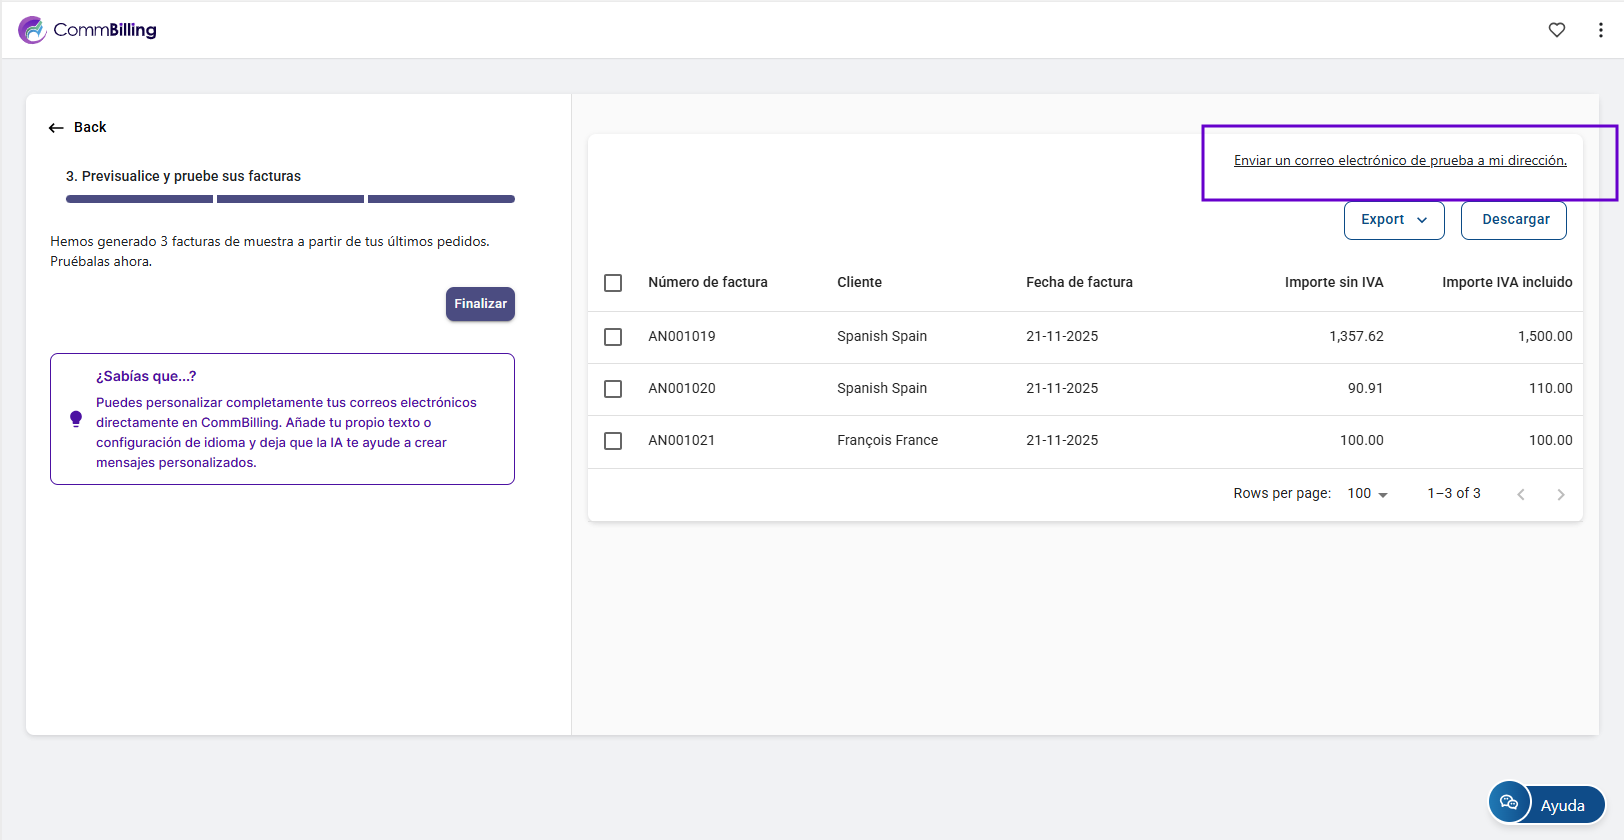Click the first step progress bar segment
The image size is (1624, 840).
pos(139,199)
